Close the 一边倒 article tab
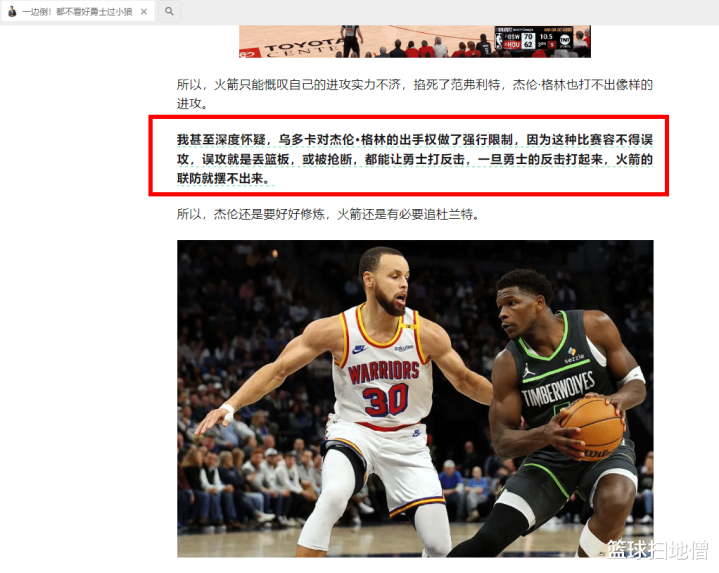 144,11
